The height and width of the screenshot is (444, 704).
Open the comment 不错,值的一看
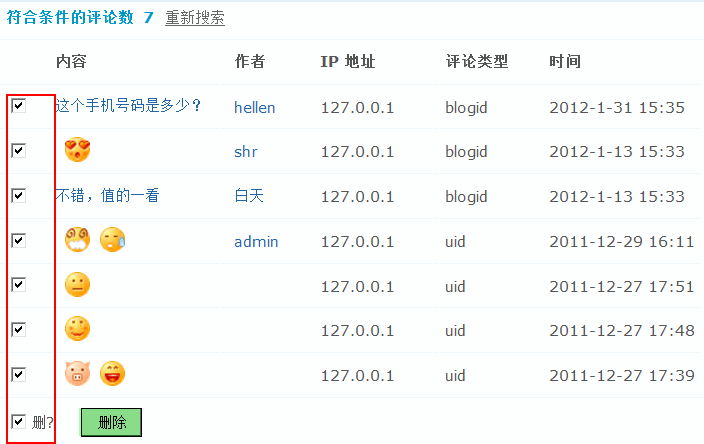click(x=107, y=196)
